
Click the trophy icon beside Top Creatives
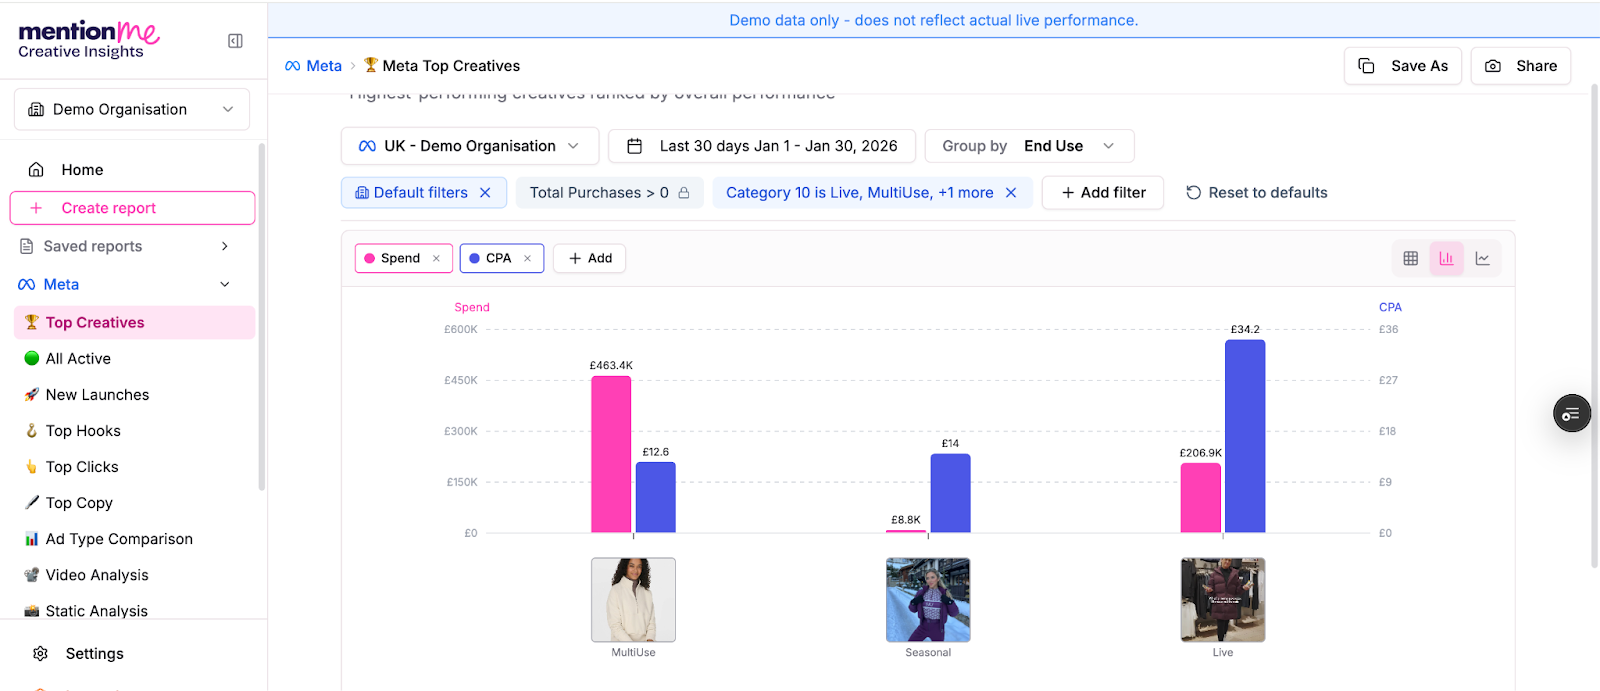[x=31, y=322]
